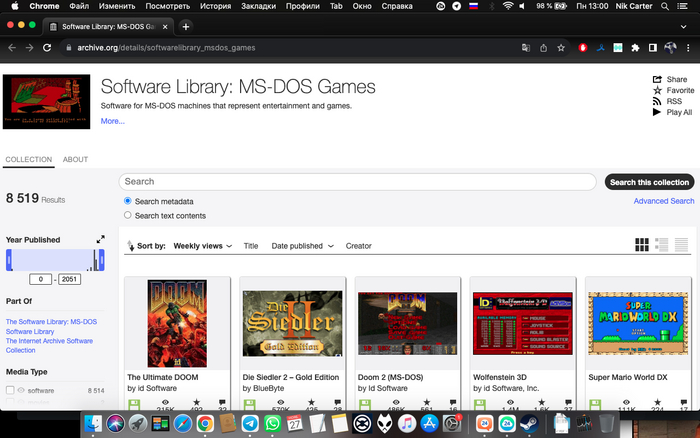Sort by Title
The width and height of the screenshot is (700, 438).
(251, 246)
